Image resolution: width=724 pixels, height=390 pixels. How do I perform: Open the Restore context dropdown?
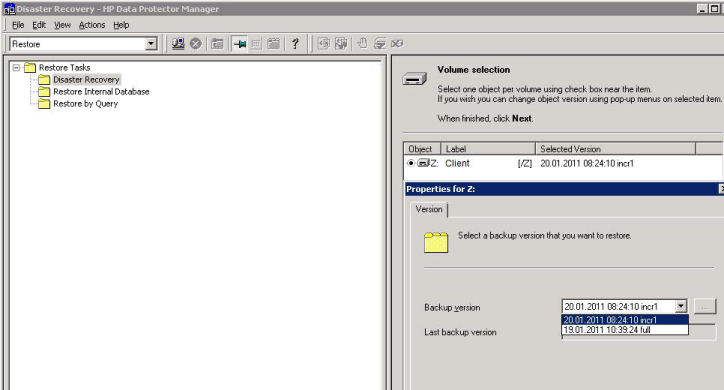[x=151, y=44]
